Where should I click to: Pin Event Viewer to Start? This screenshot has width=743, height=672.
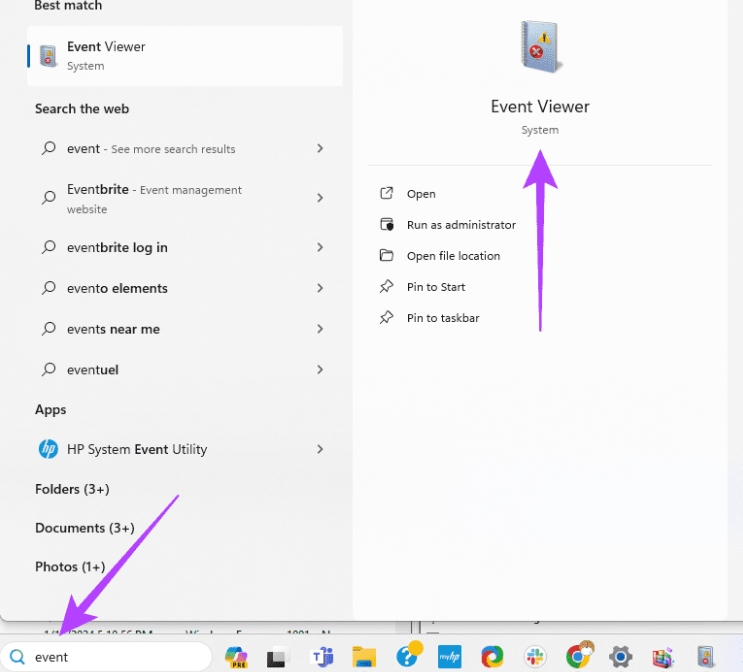[x=435, y=287]
